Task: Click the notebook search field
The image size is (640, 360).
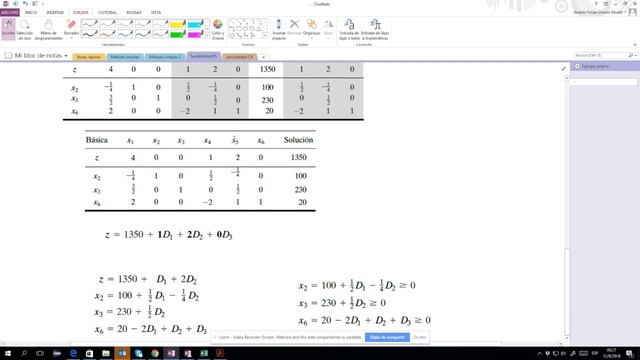Action: [600, 55]
